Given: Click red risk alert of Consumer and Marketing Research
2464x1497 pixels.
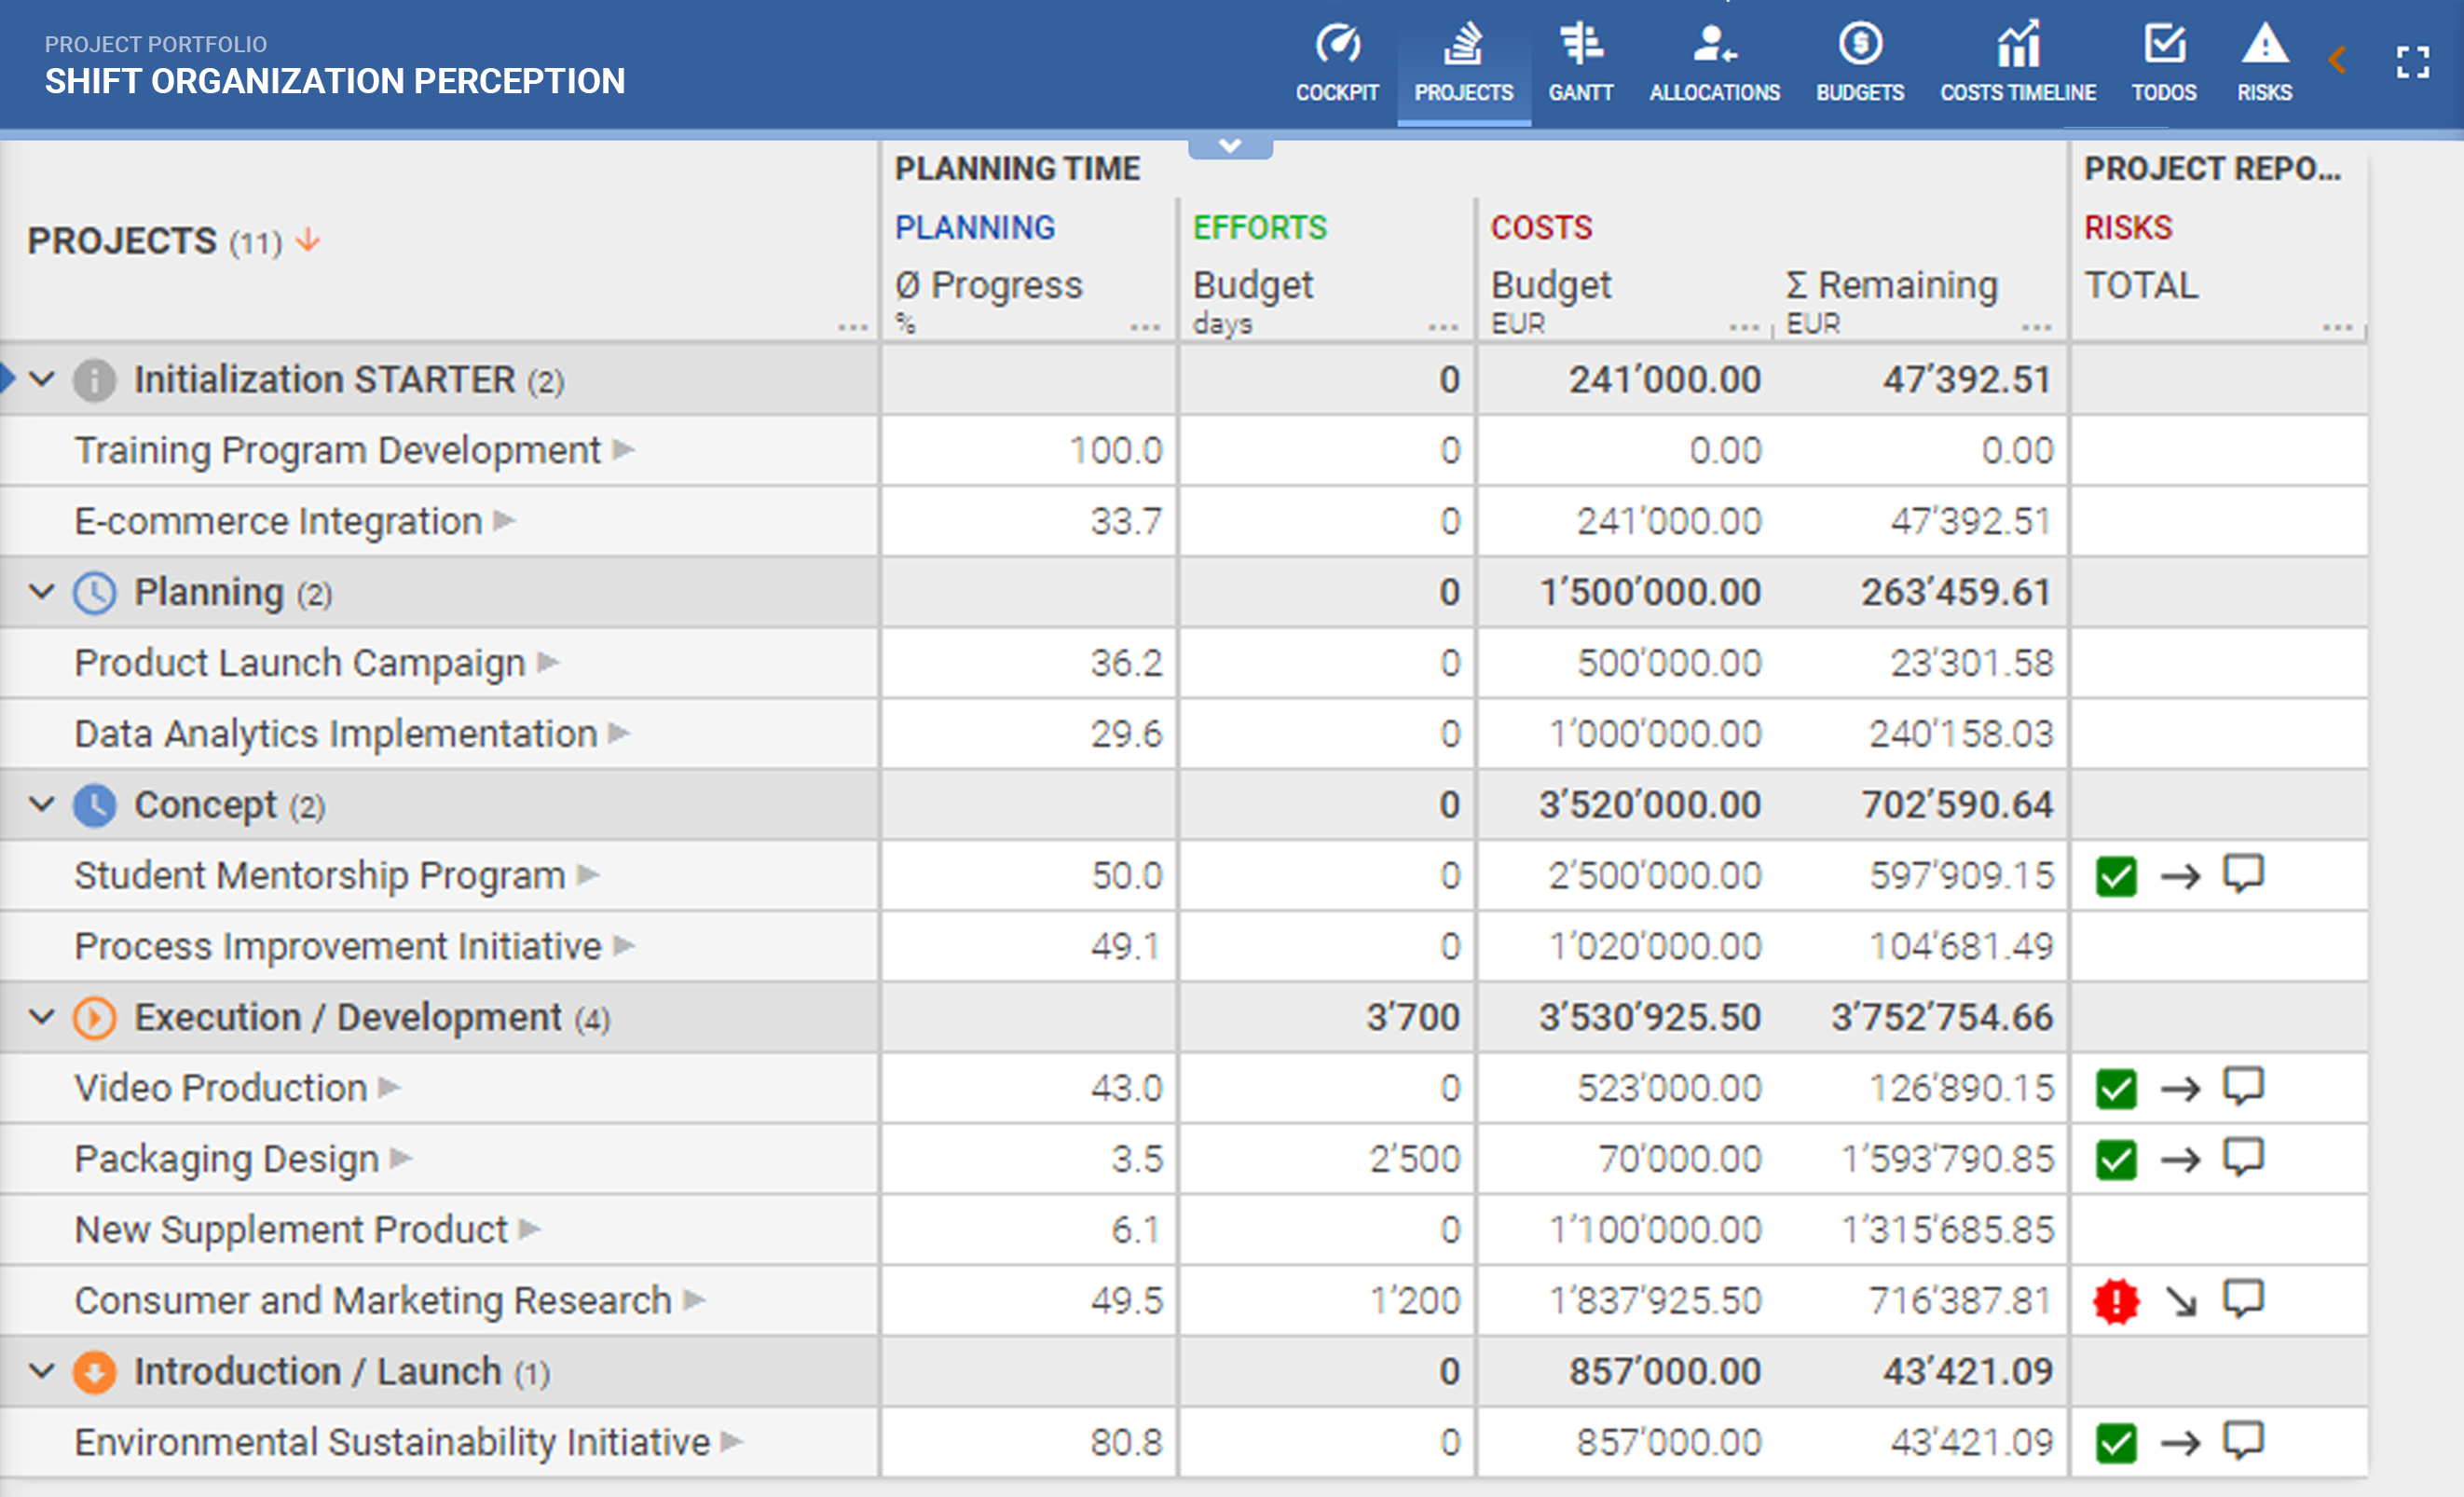Looking at the screenshot, I should coord(2116,1301).
